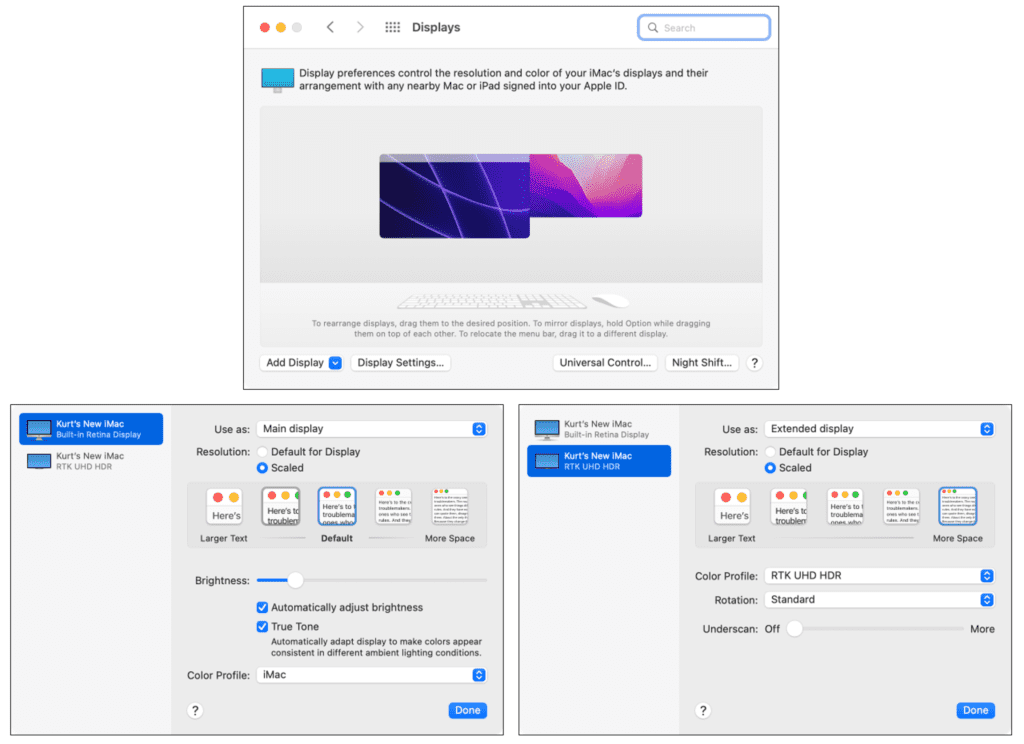Click Done in the Main display panel

(468, 710)
